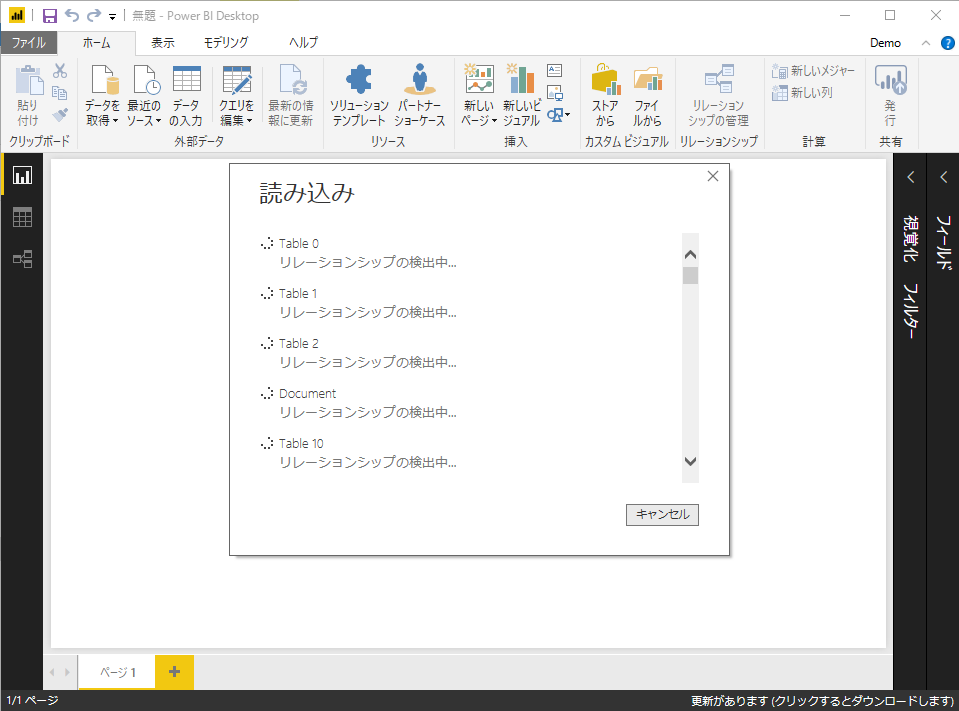This screenshot has height=711, width=959.
Task: Click 新しい列 button
Action: point(802,93)
